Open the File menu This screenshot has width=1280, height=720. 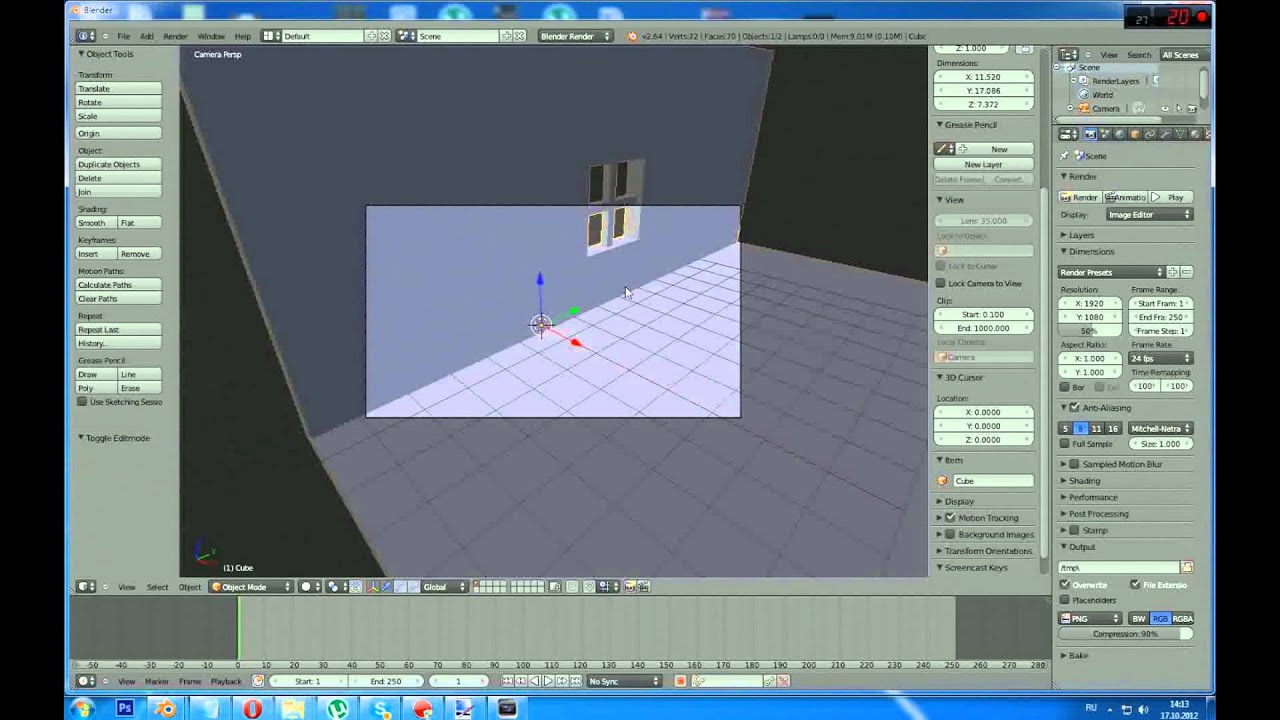[x=123, y=36]
